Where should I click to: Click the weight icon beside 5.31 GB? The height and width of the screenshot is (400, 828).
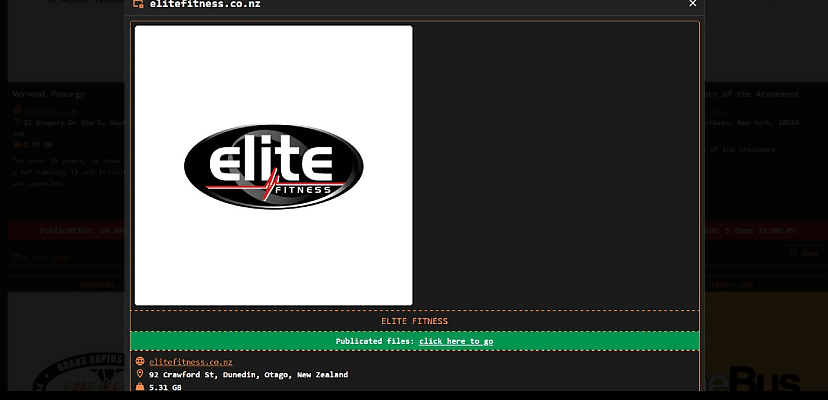(x=140, y=387)
